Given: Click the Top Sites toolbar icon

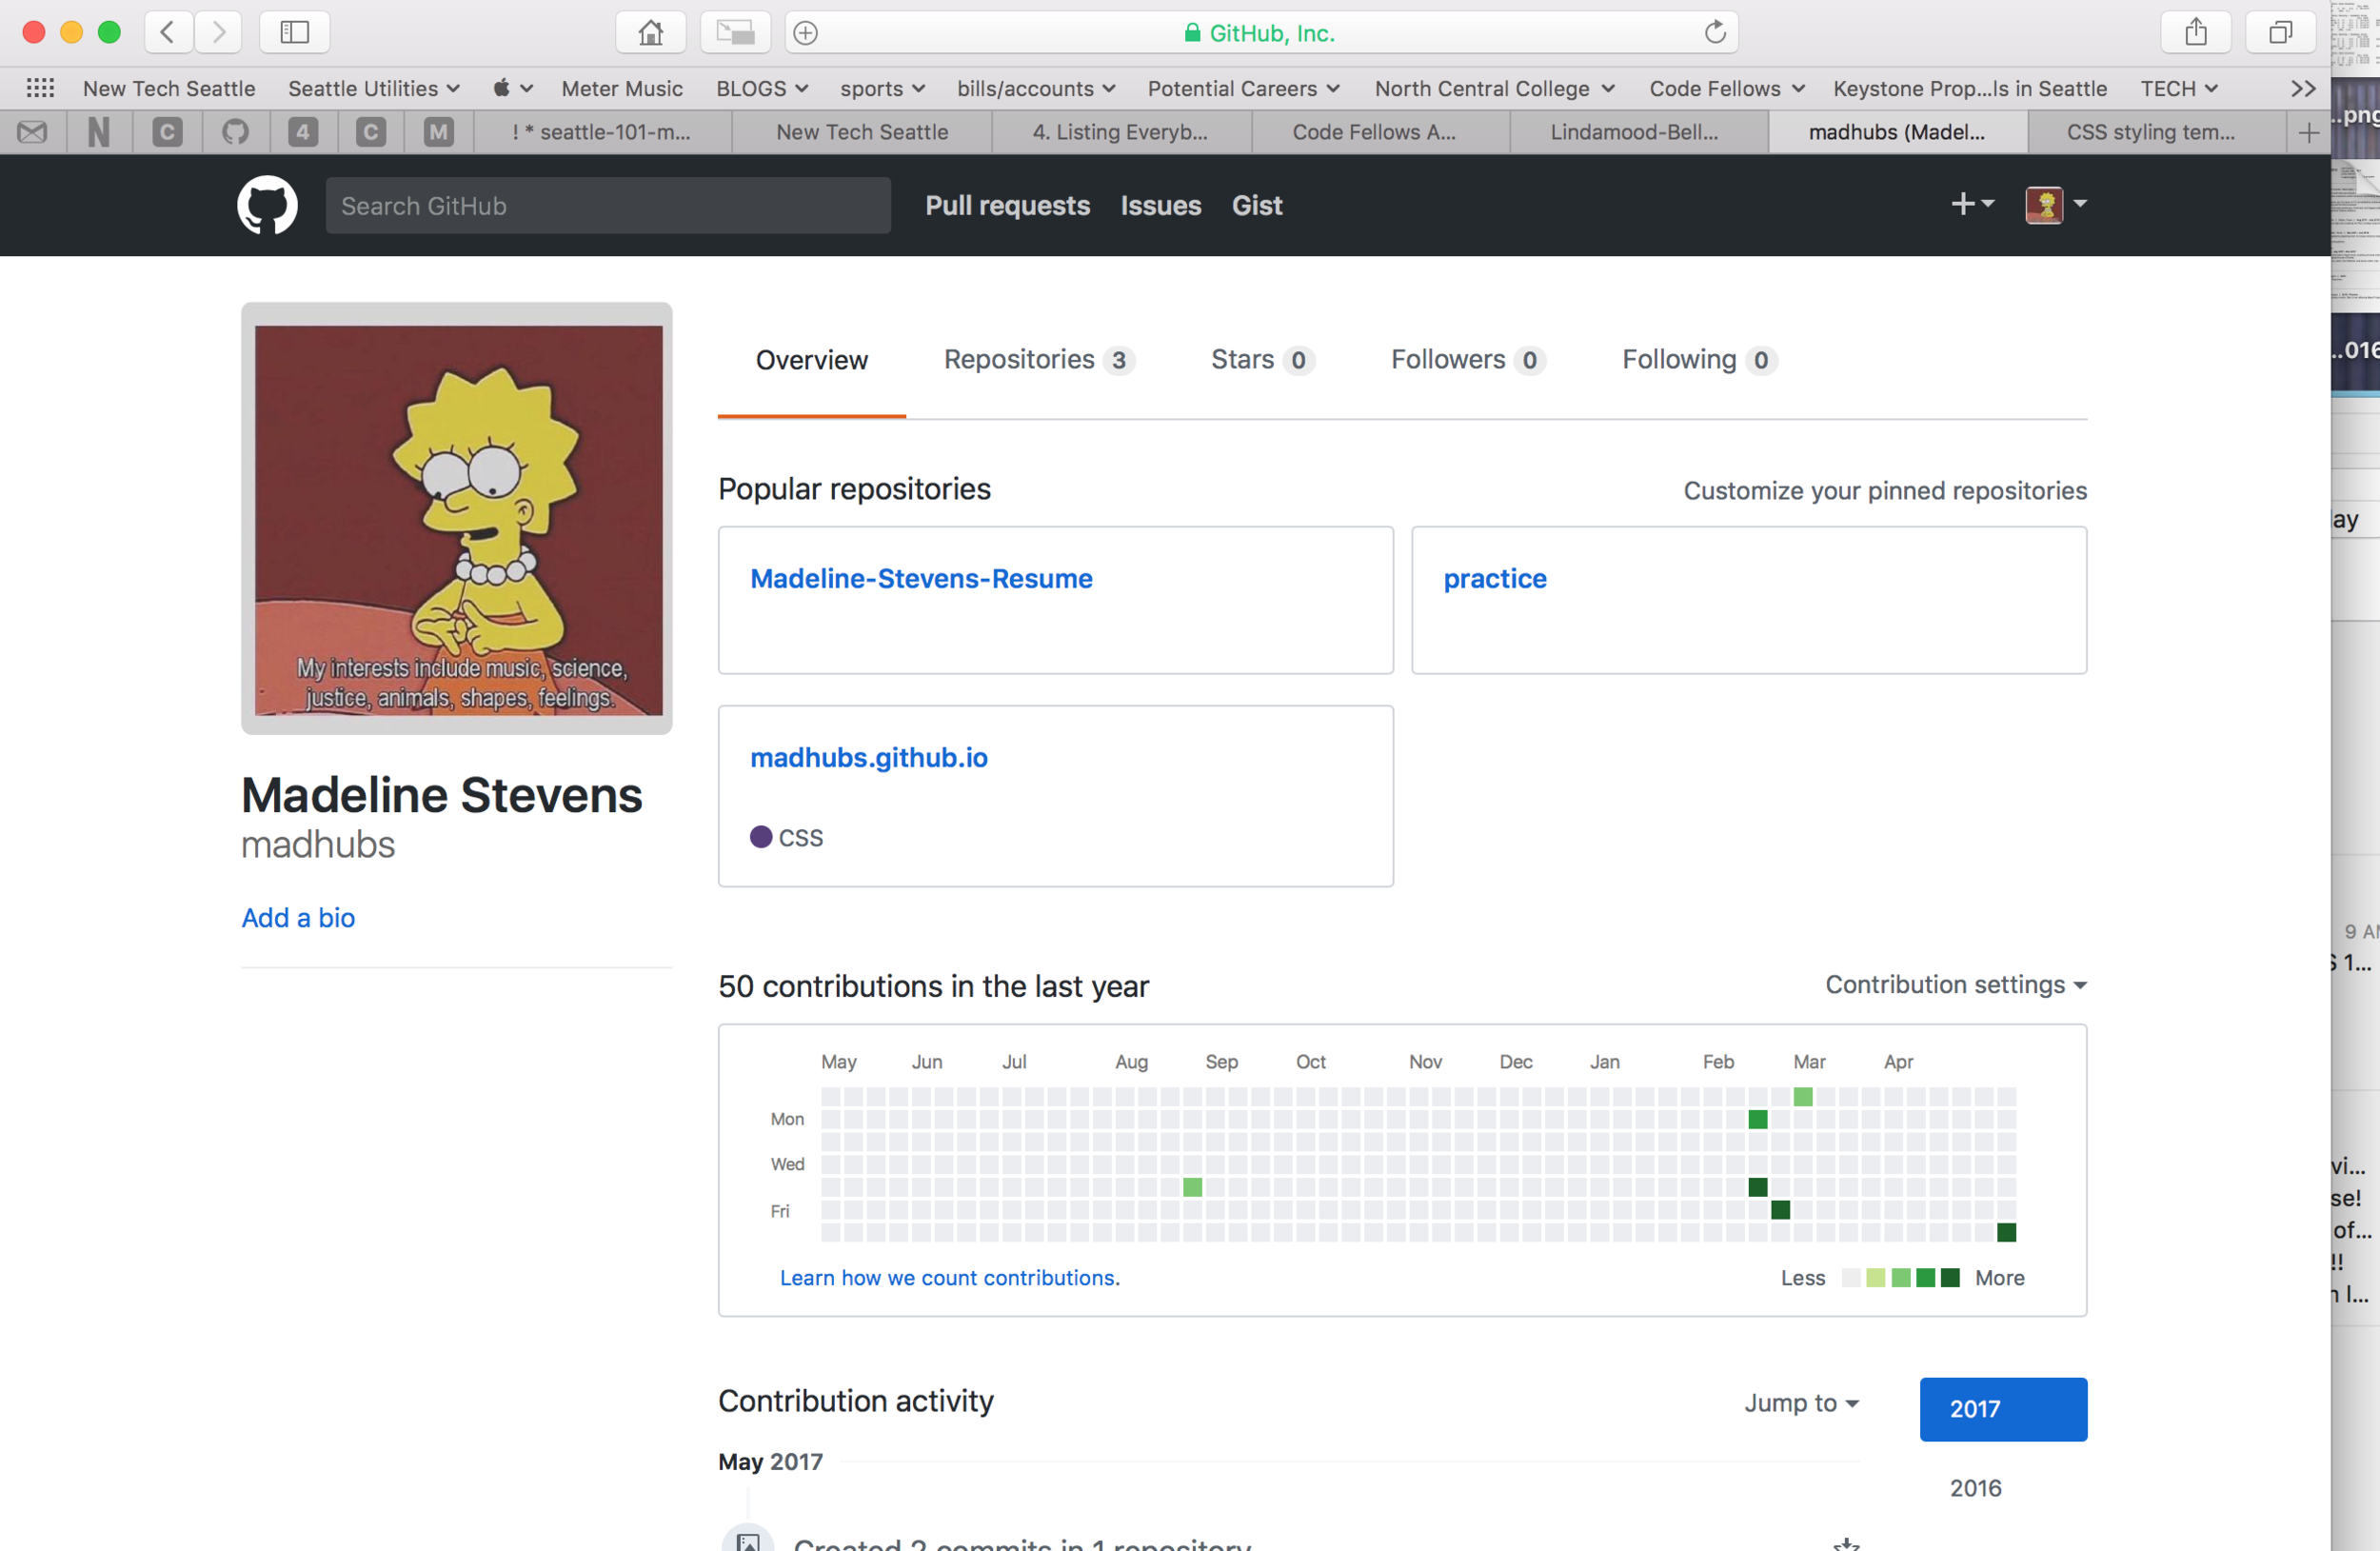Looking at the screenshot, I should tap(735, 32).
